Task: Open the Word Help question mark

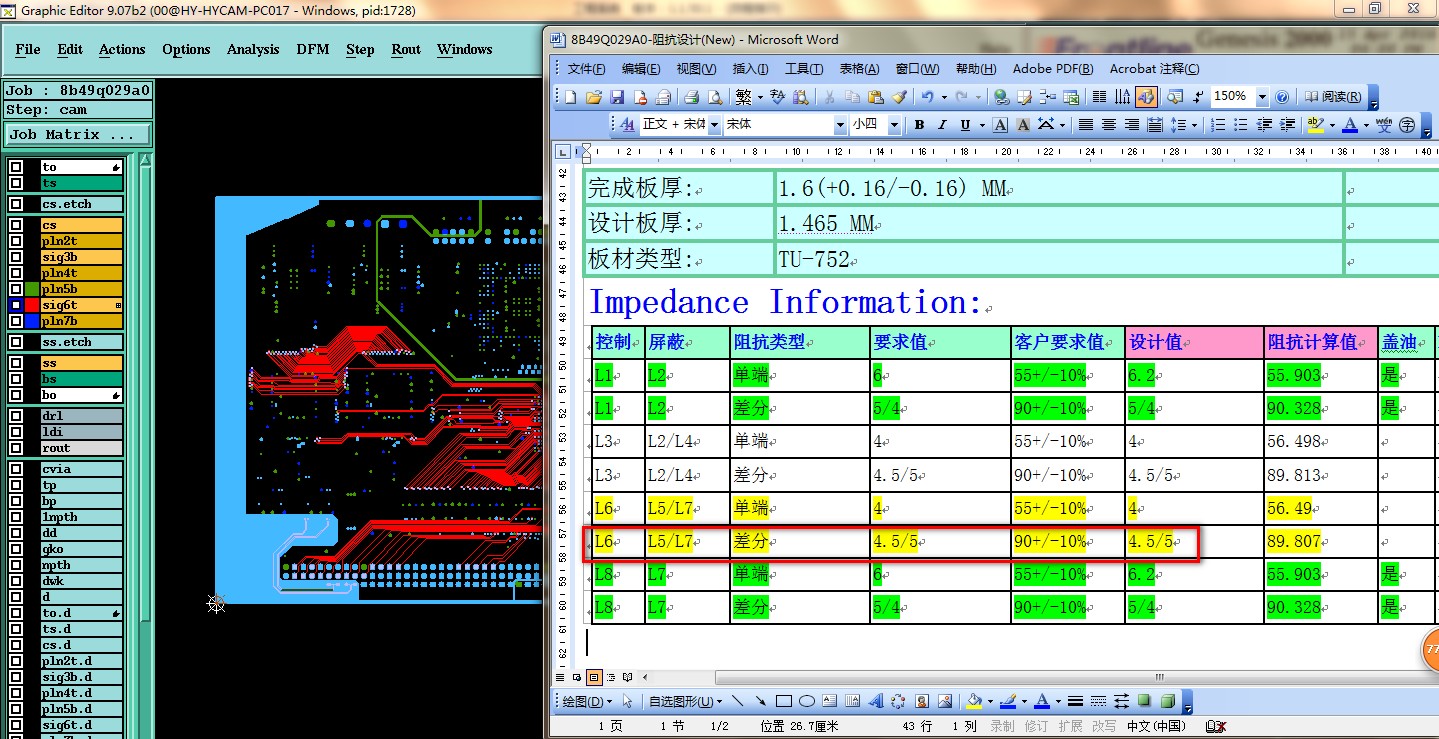Action: coord(1282,97)
